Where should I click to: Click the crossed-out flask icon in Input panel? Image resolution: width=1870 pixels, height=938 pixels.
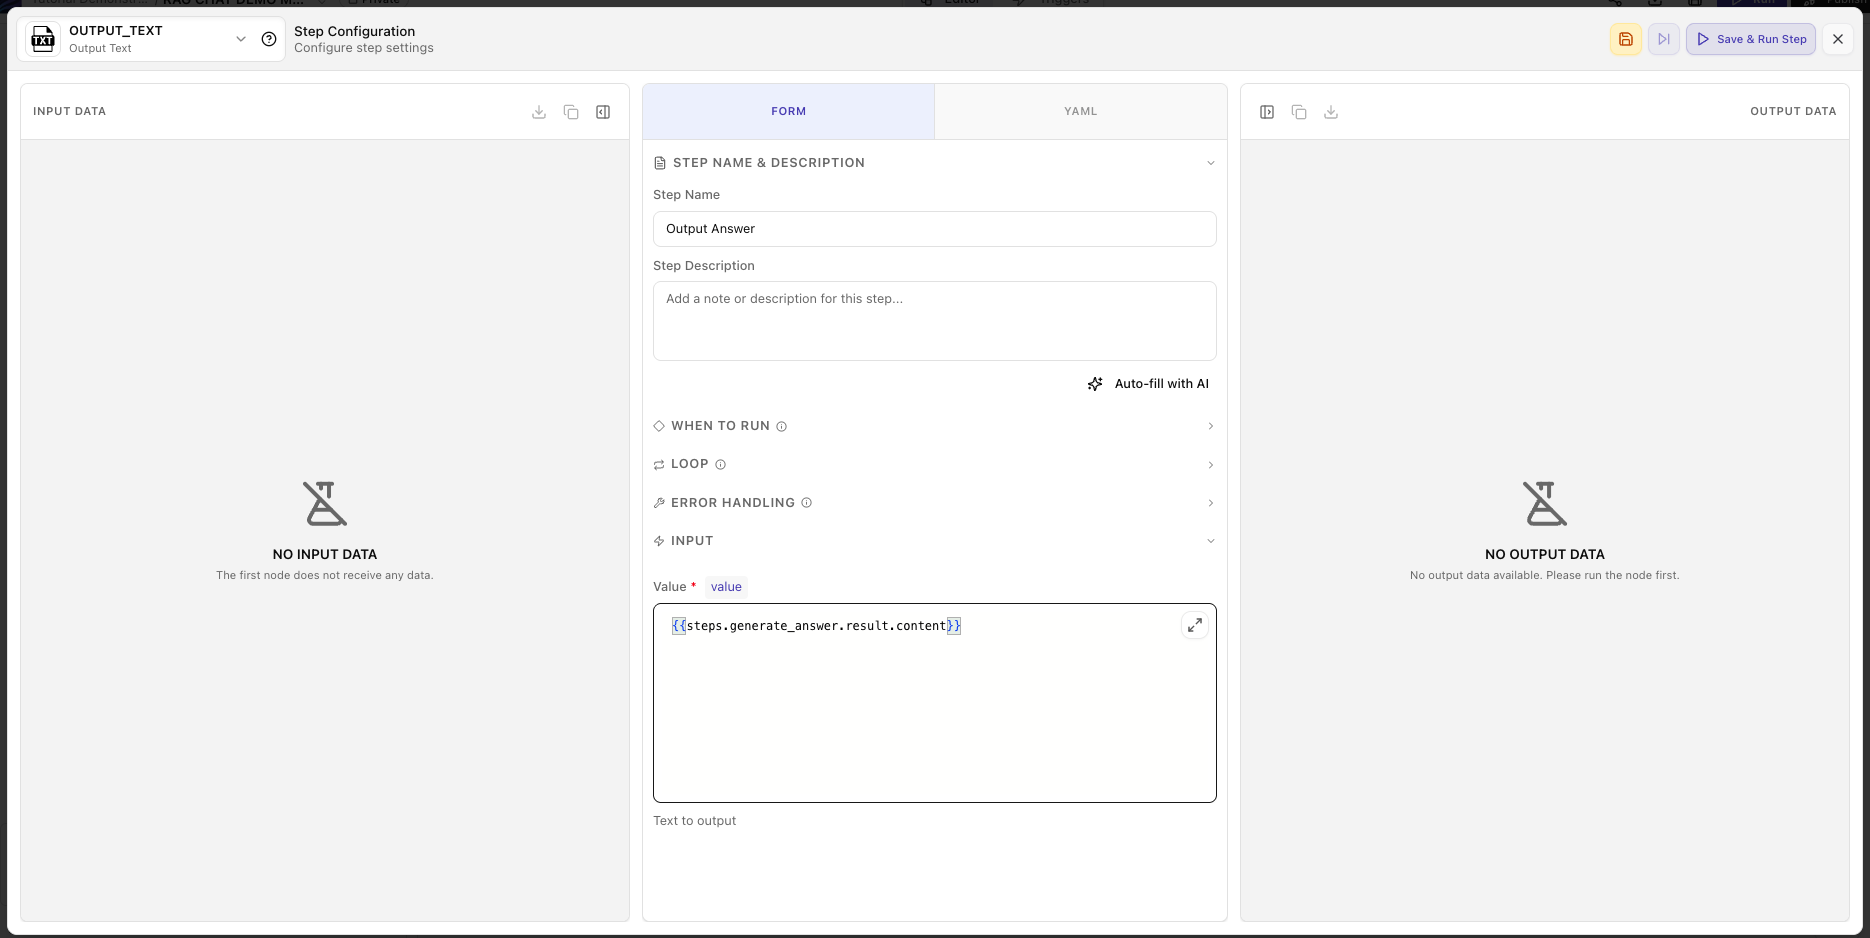point(325,504)
